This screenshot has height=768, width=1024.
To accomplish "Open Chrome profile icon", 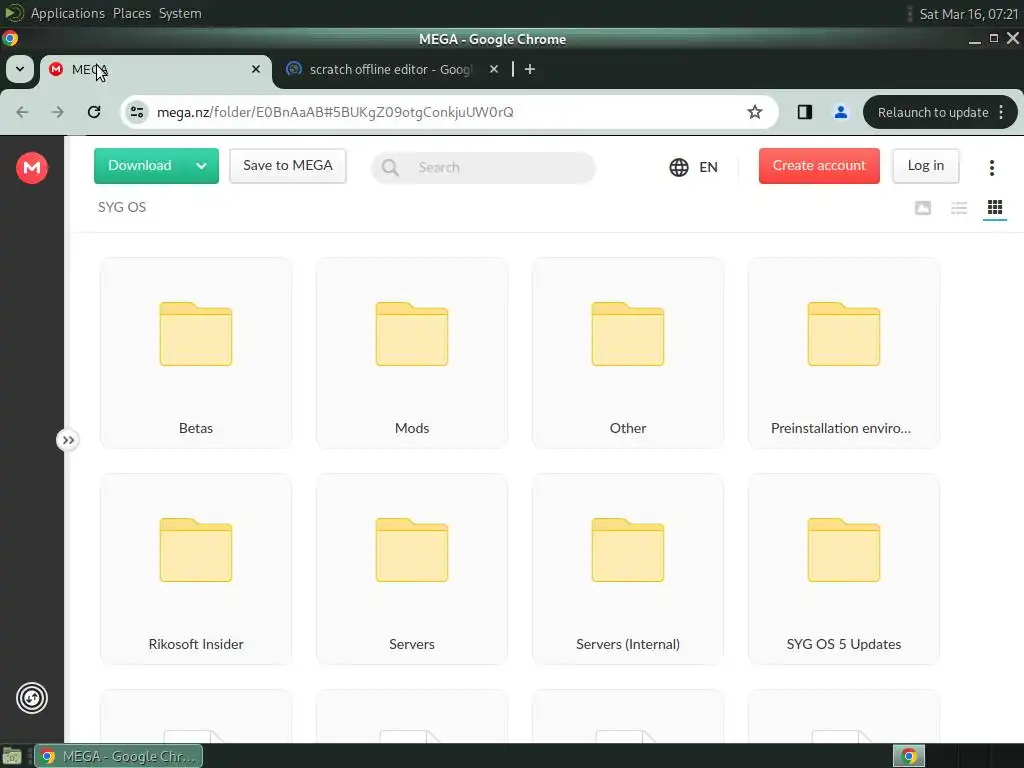I will (x=840, y=112).
